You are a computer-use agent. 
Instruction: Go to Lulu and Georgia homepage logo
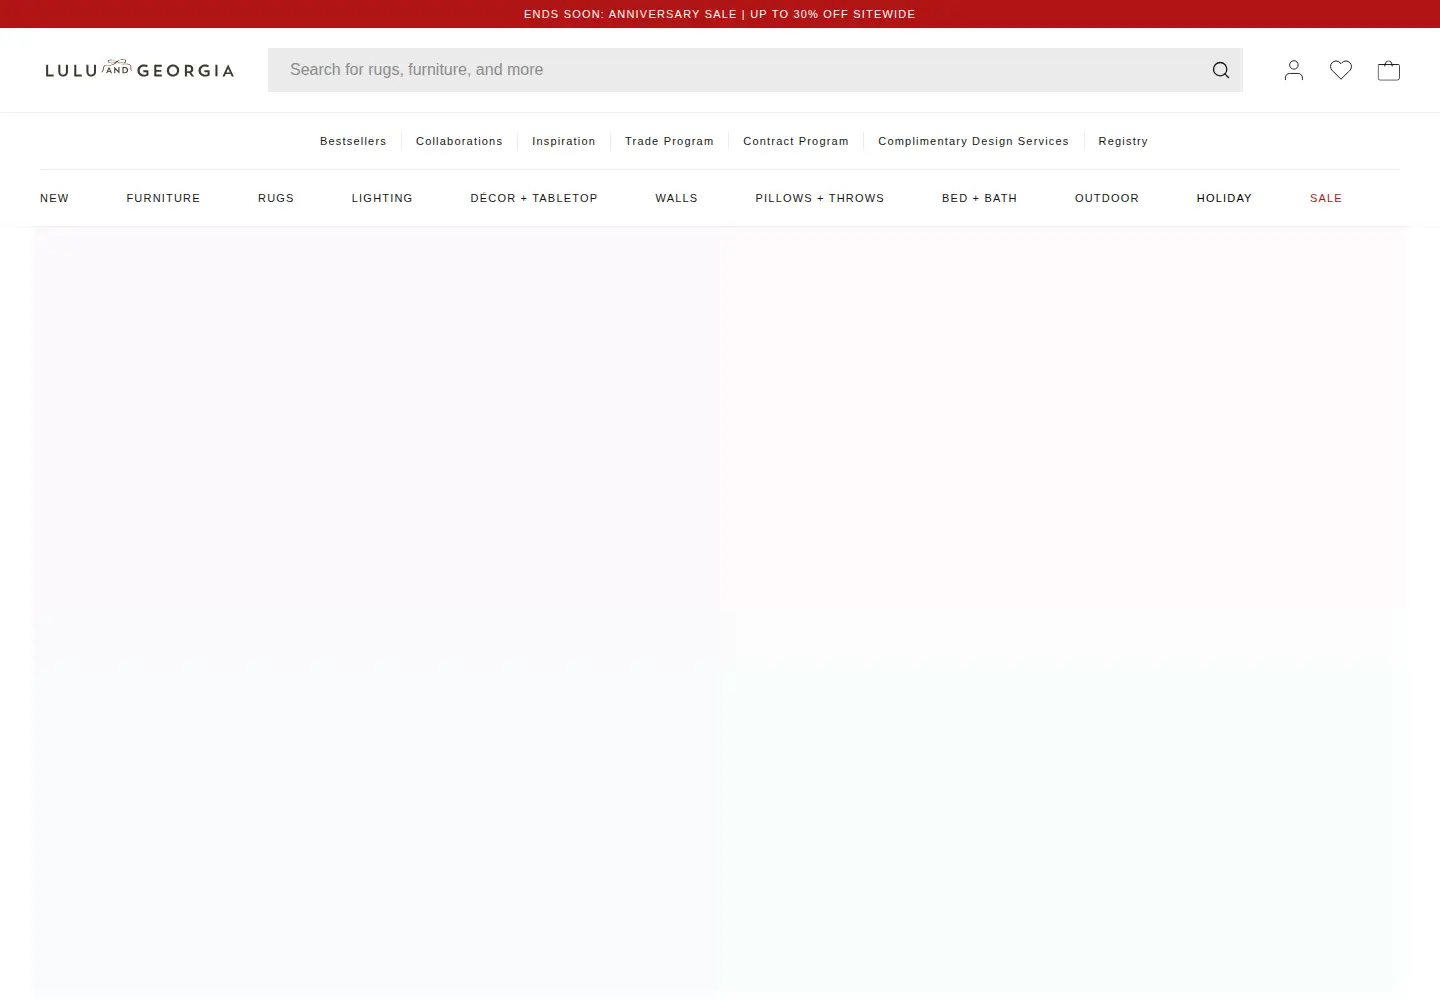(140, 70)
